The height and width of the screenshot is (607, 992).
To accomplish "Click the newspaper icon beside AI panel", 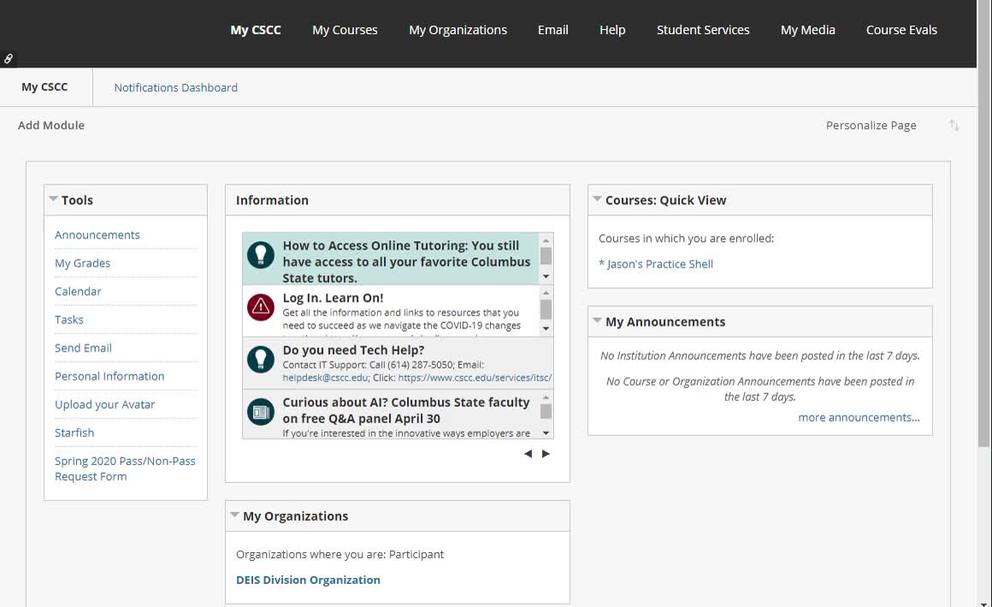I will click(261, 411).
